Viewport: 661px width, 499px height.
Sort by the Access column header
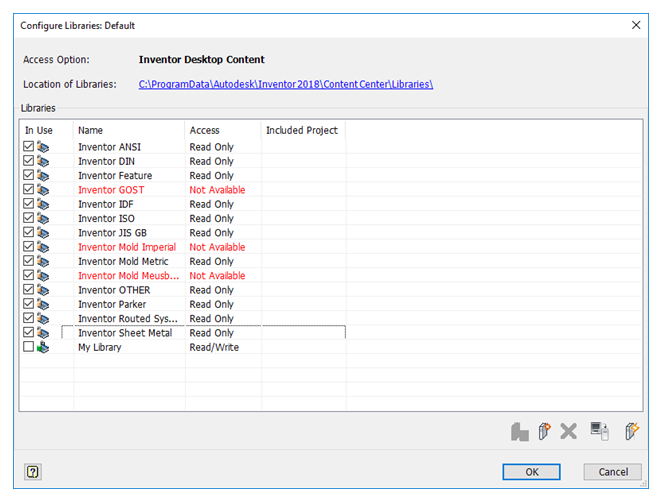point(223,131)
